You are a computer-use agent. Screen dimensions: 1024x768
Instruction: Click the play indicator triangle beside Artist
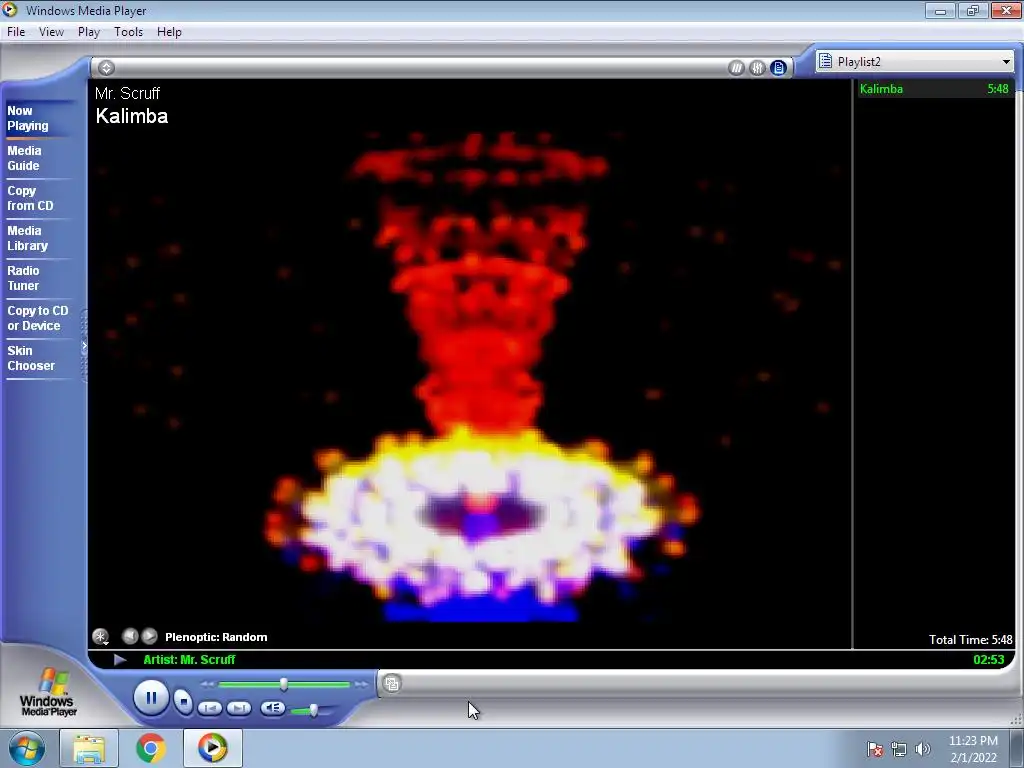pos(120,660)
